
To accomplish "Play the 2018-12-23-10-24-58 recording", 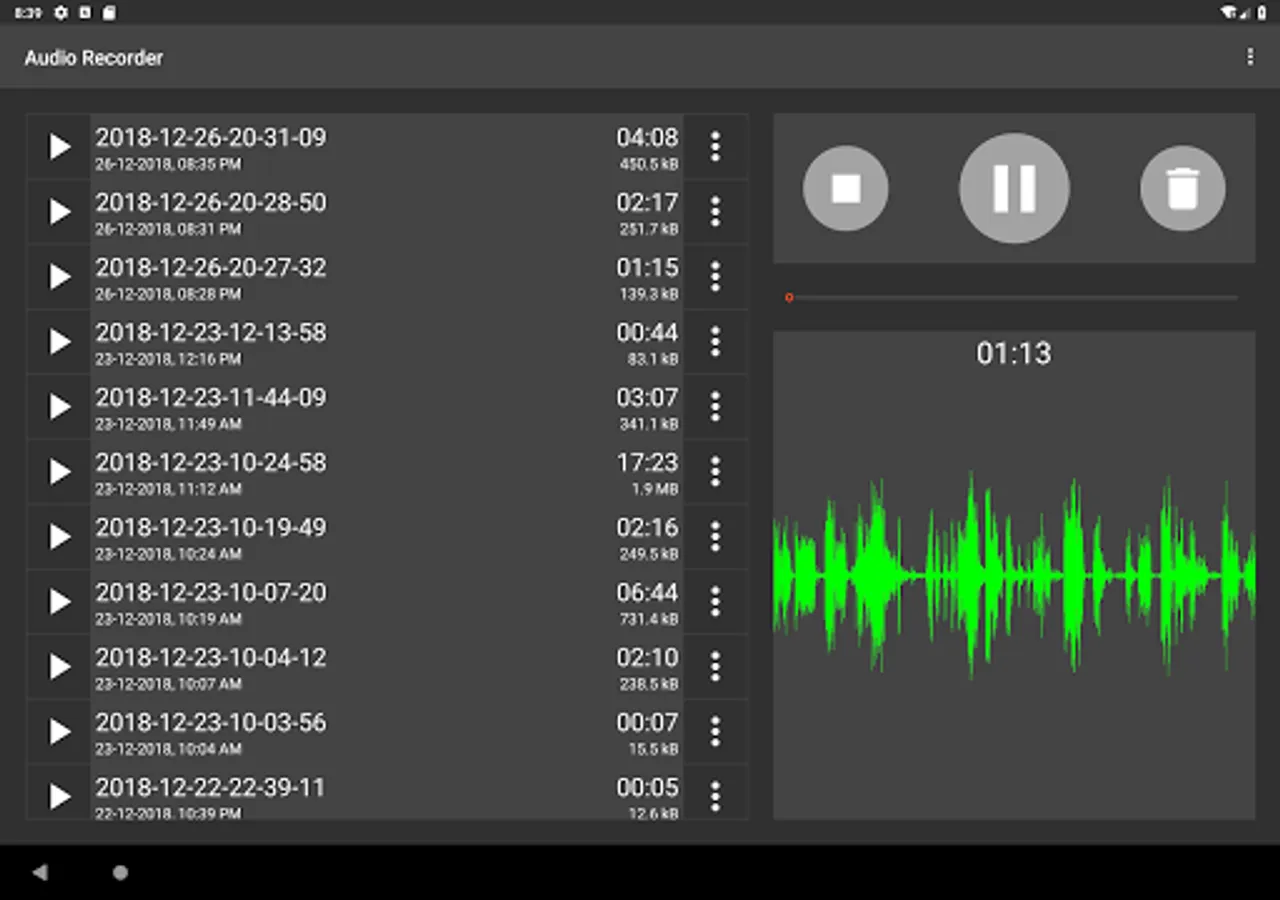I will pos(59,472).
